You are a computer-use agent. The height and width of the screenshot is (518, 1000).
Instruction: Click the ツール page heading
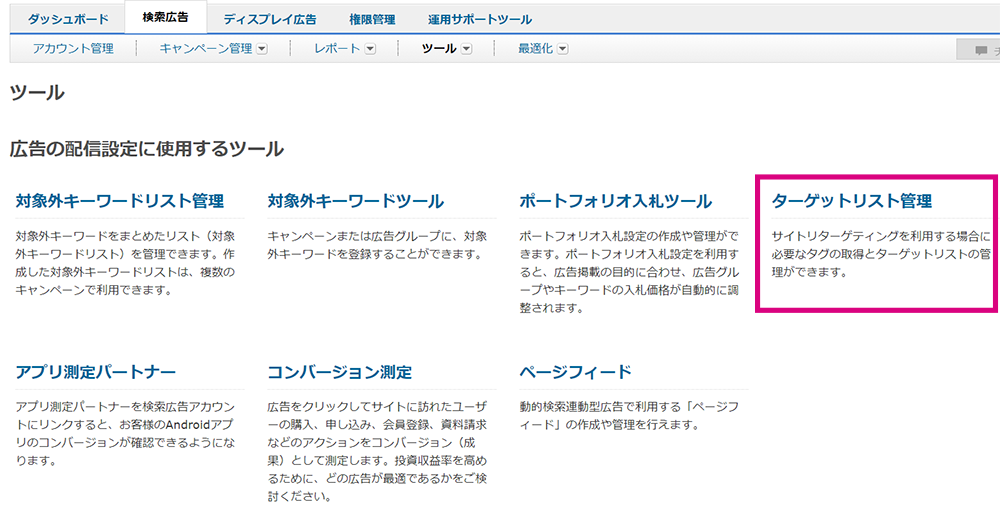coord(37,93)
